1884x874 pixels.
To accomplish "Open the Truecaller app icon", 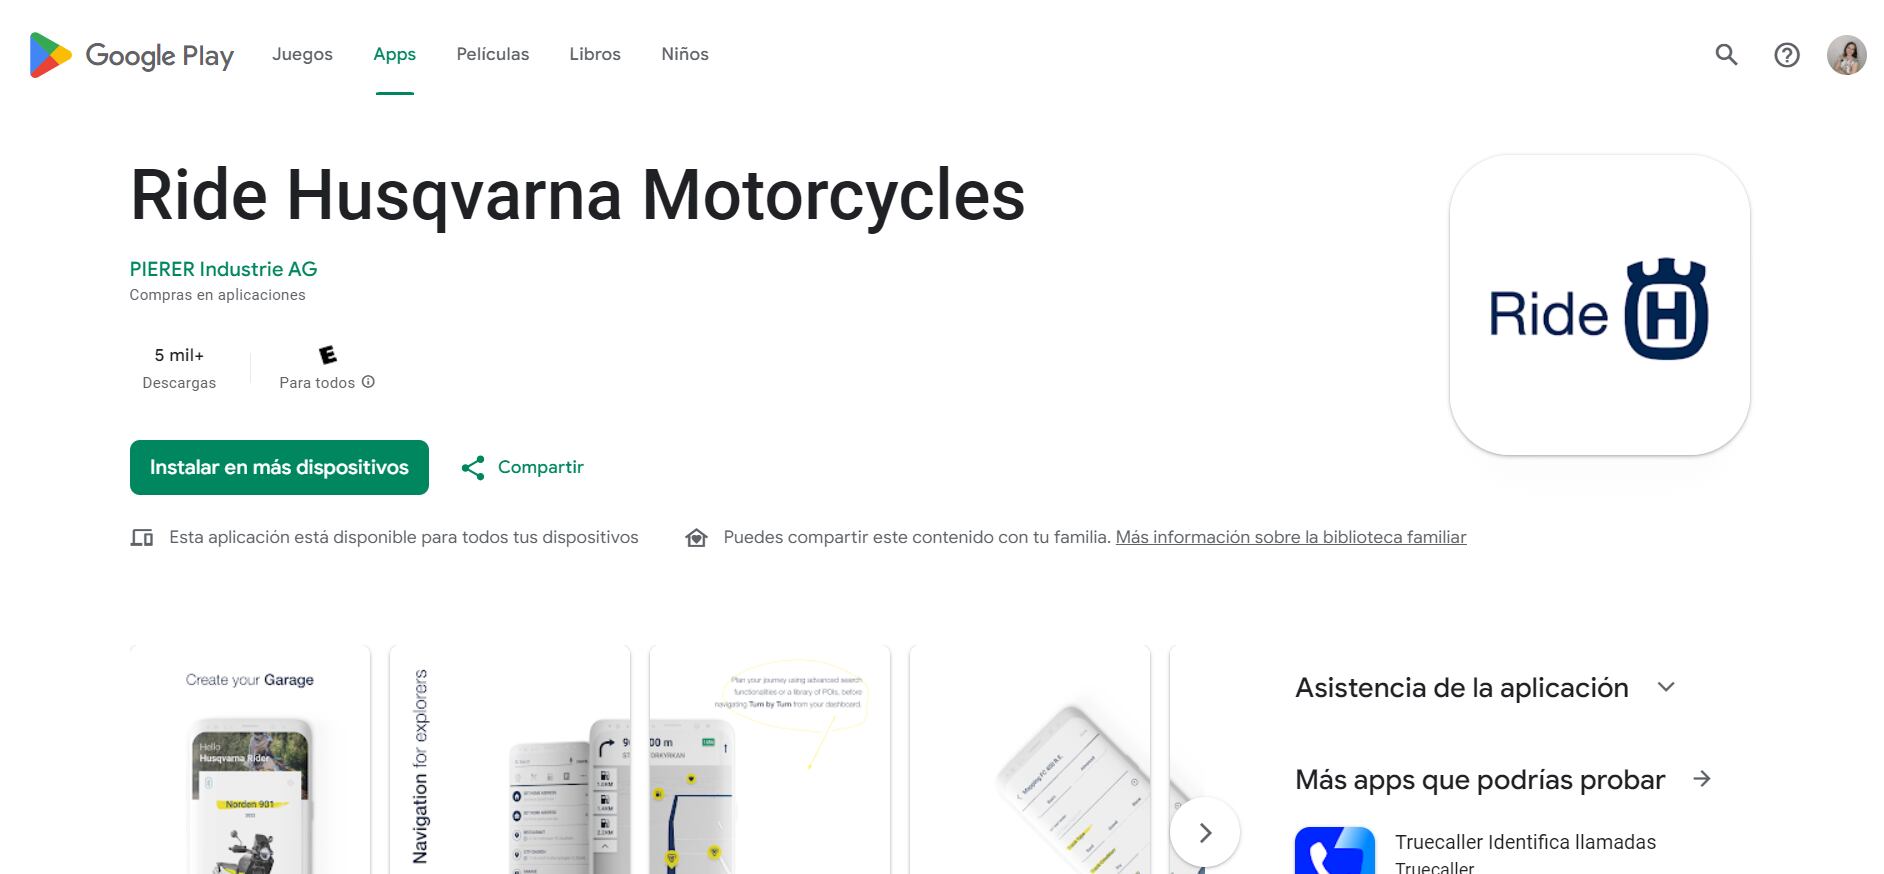I will coord(1335,850).
